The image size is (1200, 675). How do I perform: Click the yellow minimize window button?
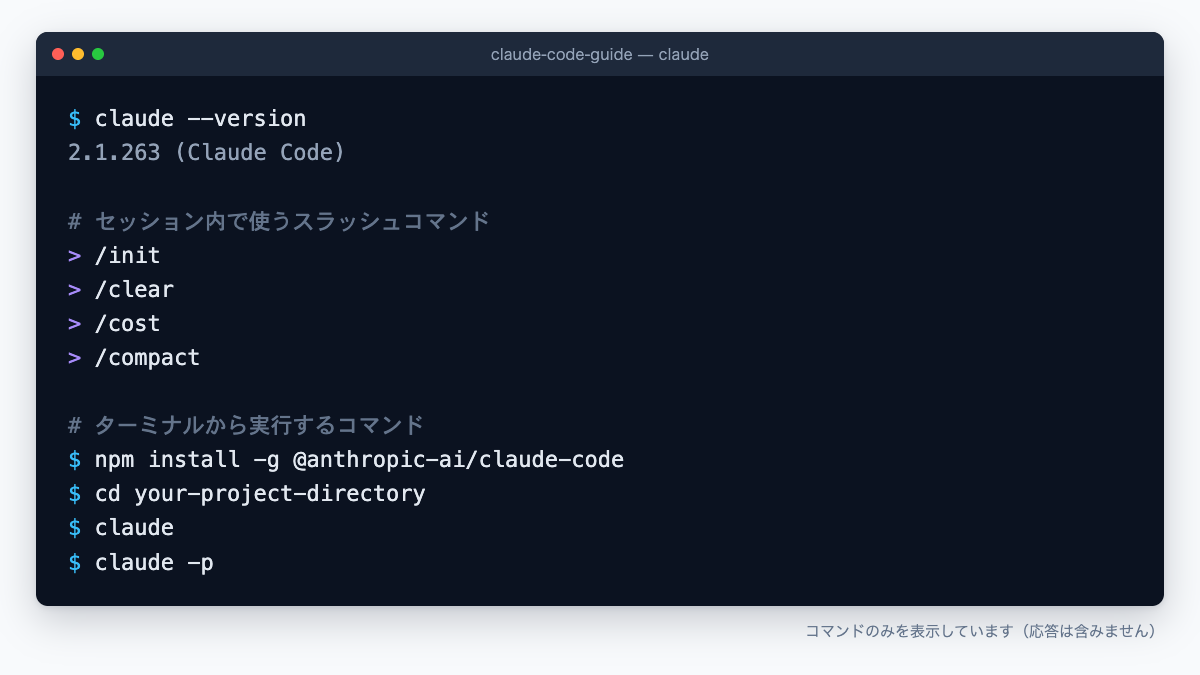(78, 54)
